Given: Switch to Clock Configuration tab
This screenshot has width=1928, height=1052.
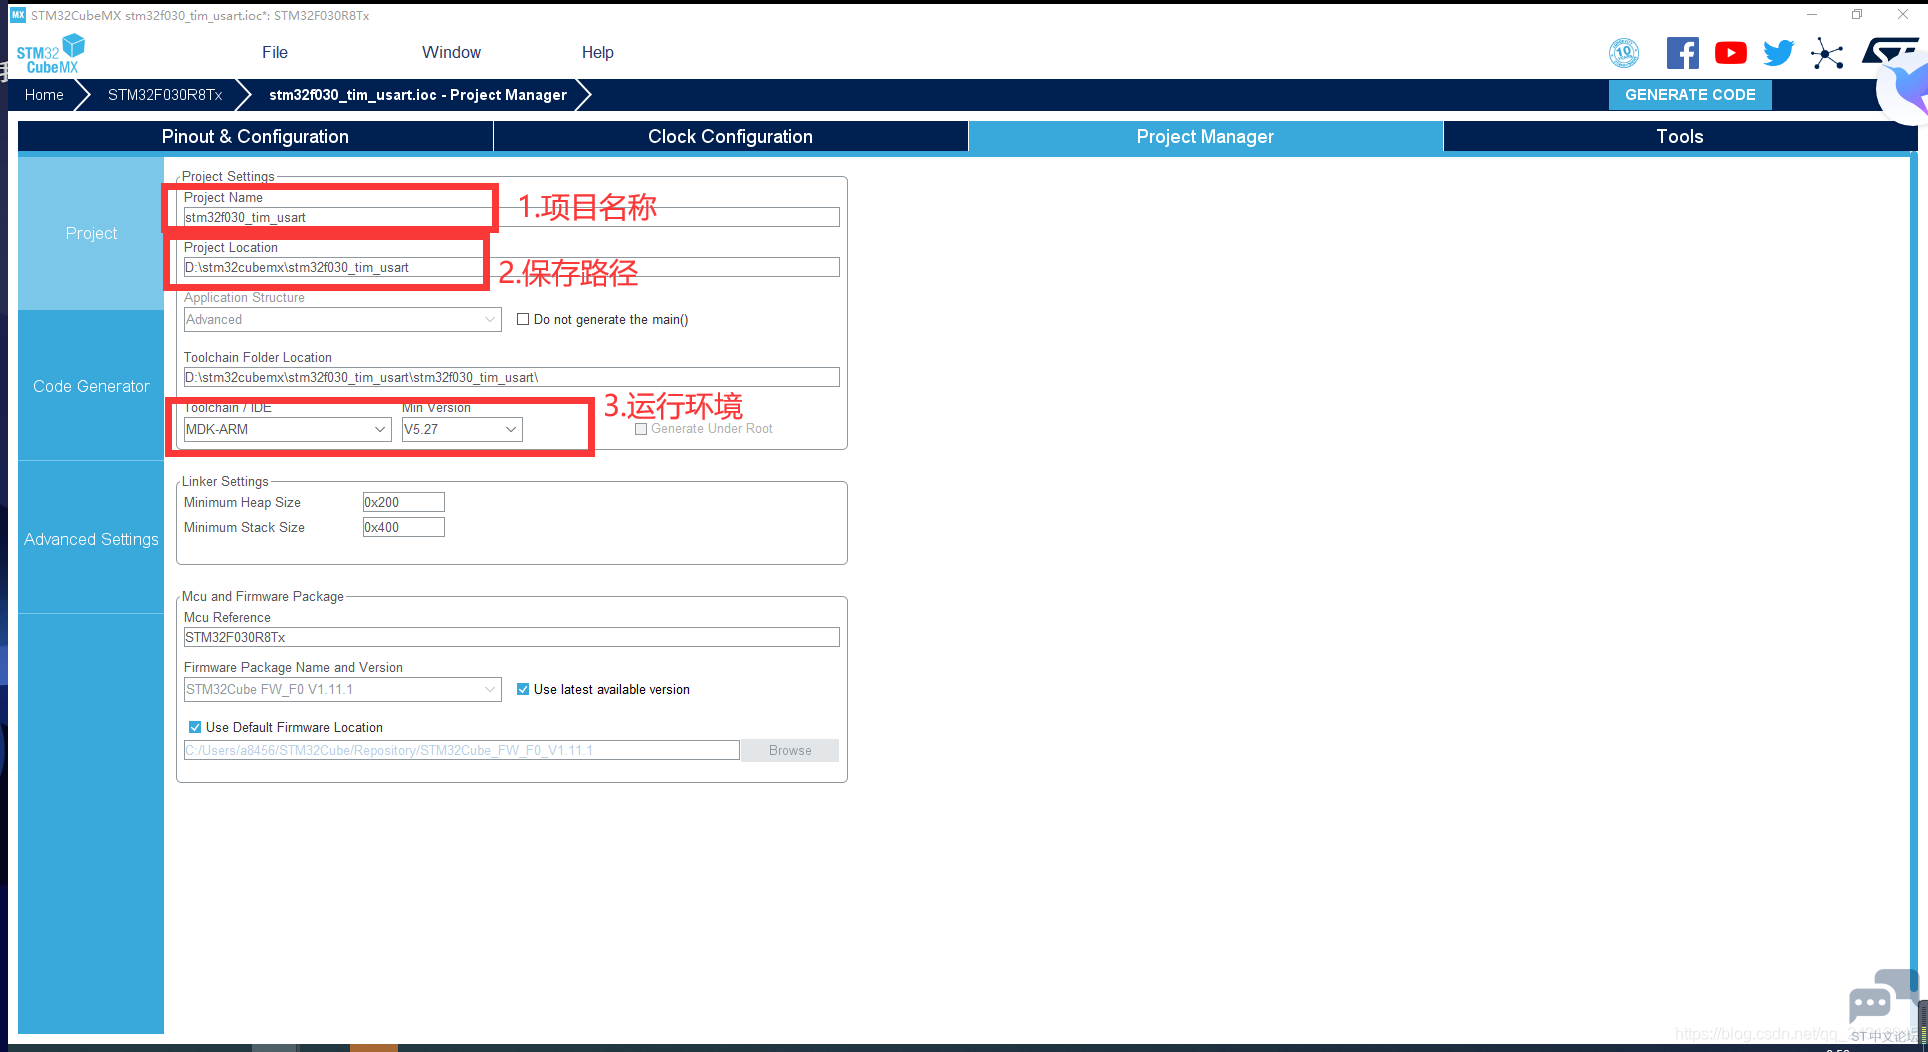Looking at the screenshot, I should 730,137.
